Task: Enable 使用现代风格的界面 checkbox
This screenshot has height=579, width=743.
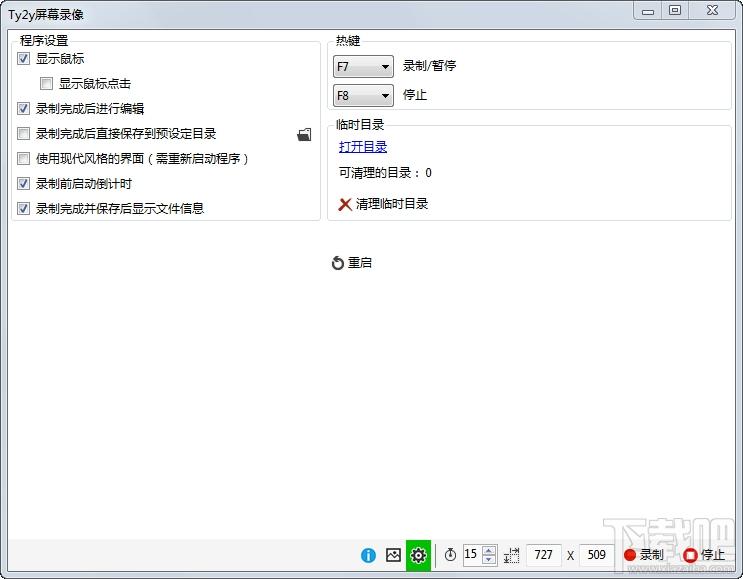Action: click(23, 158)
